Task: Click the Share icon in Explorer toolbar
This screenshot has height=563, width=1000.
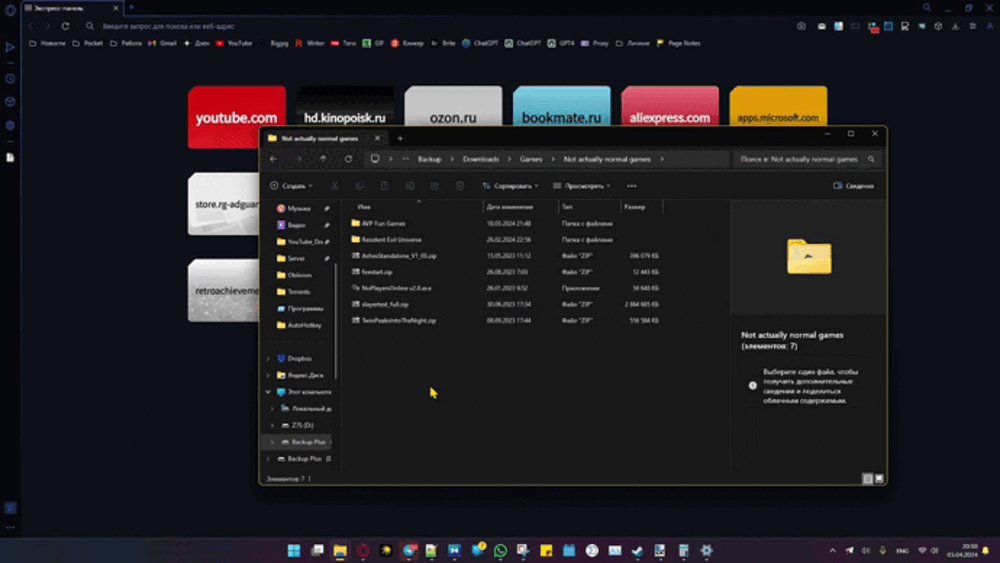Action: (x=434, y=186)
